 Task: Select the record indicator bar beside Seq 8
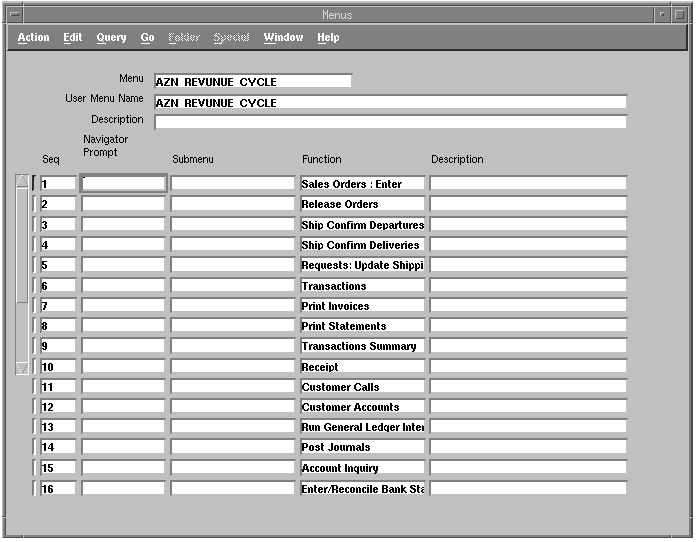point(35,325)
